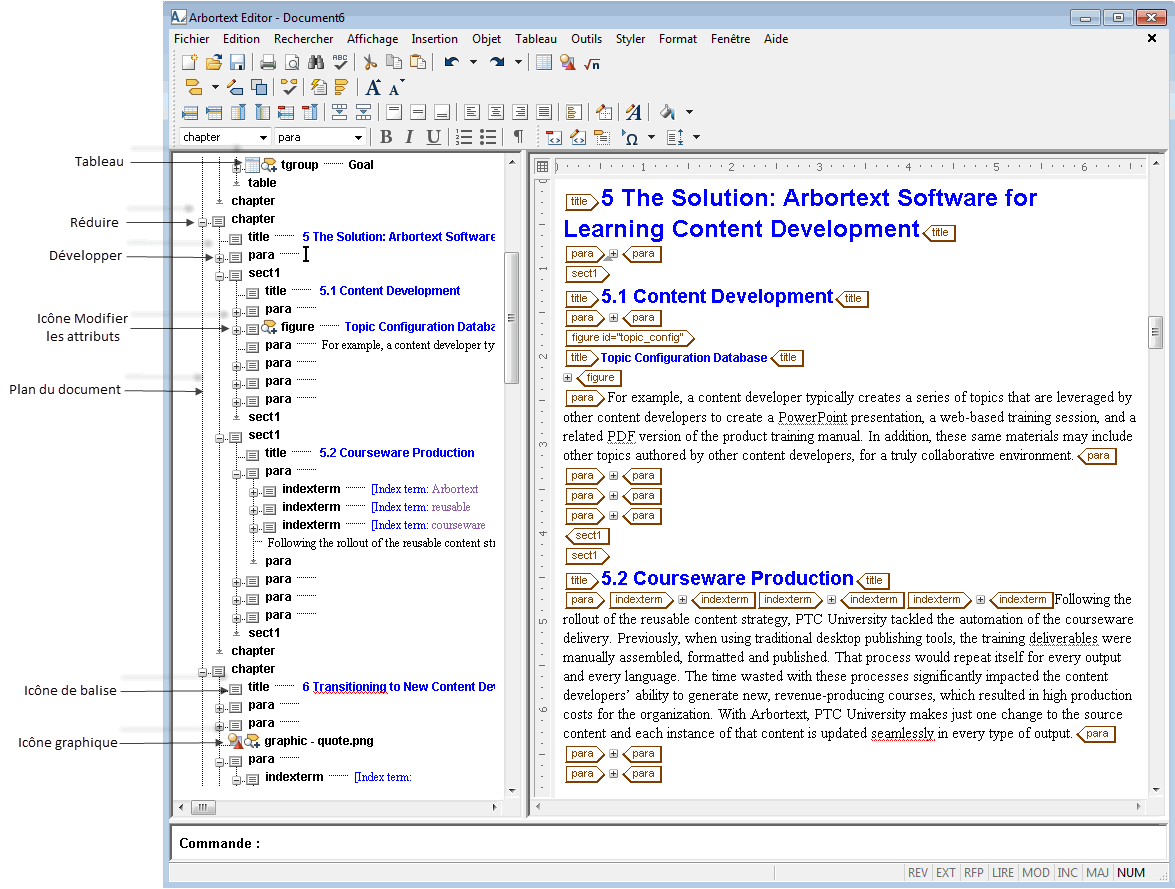Click the Insert Markup tag icon

tap(193, 88)
